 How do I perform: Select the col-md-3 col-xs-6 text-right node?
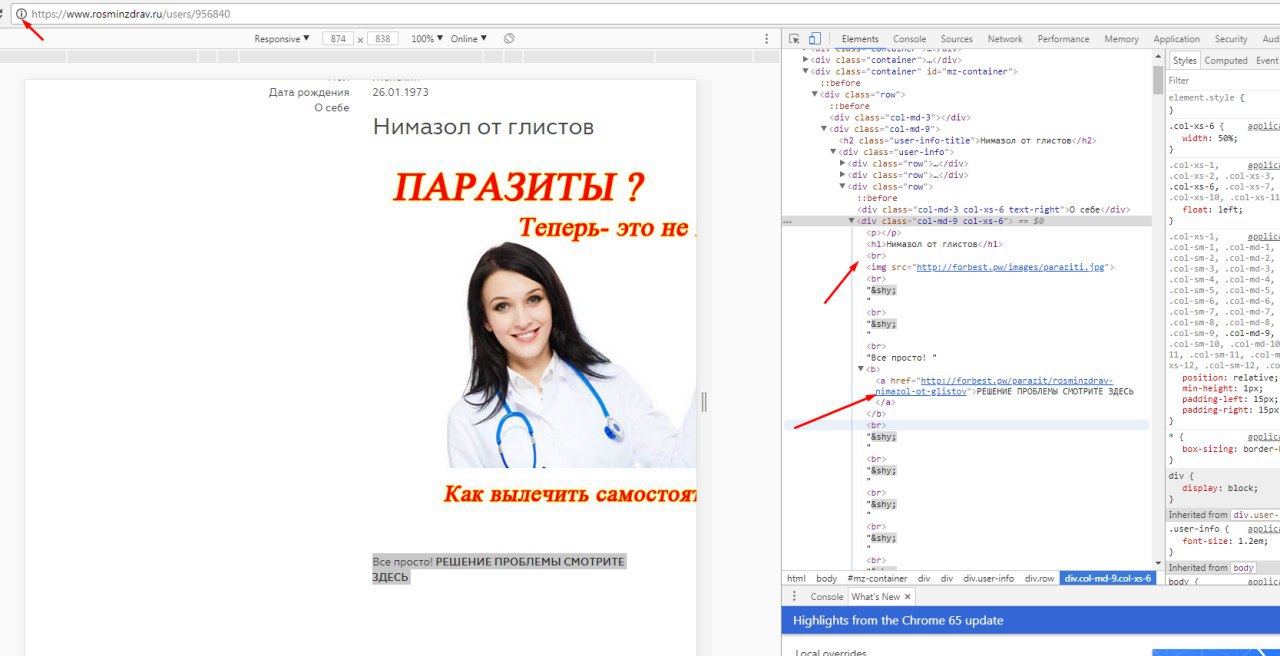[x=993, y=210]
